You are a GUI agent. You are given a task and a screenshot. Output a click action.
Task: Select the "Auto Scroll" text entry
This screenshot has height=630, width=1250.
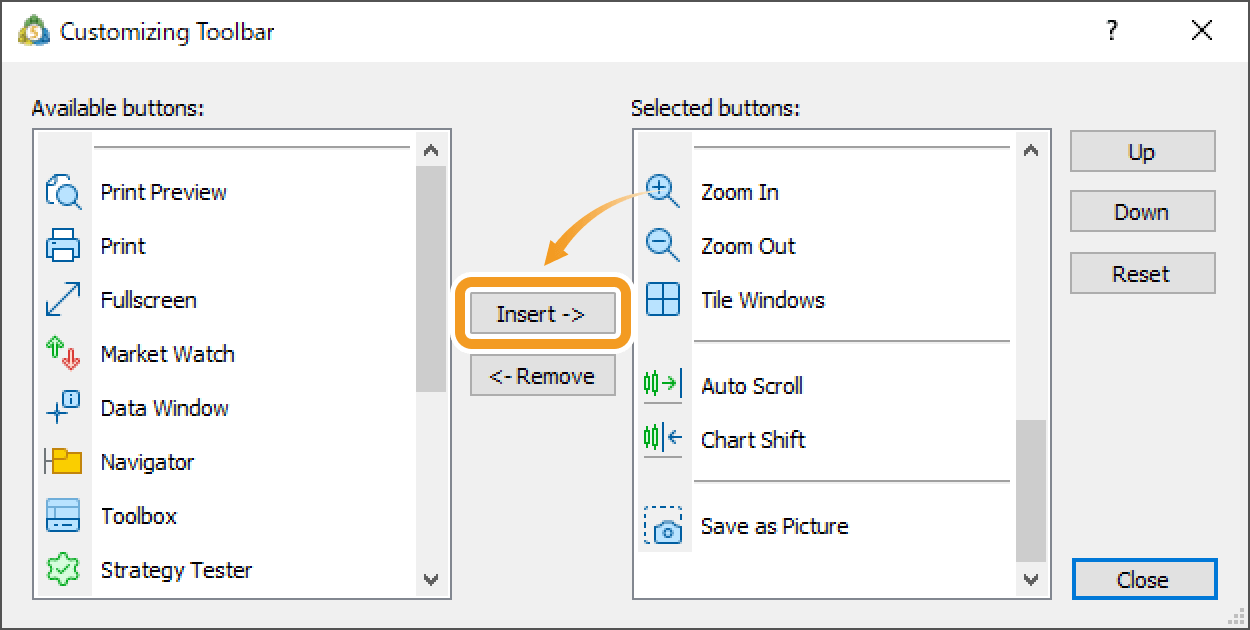(x=752, y=386)
